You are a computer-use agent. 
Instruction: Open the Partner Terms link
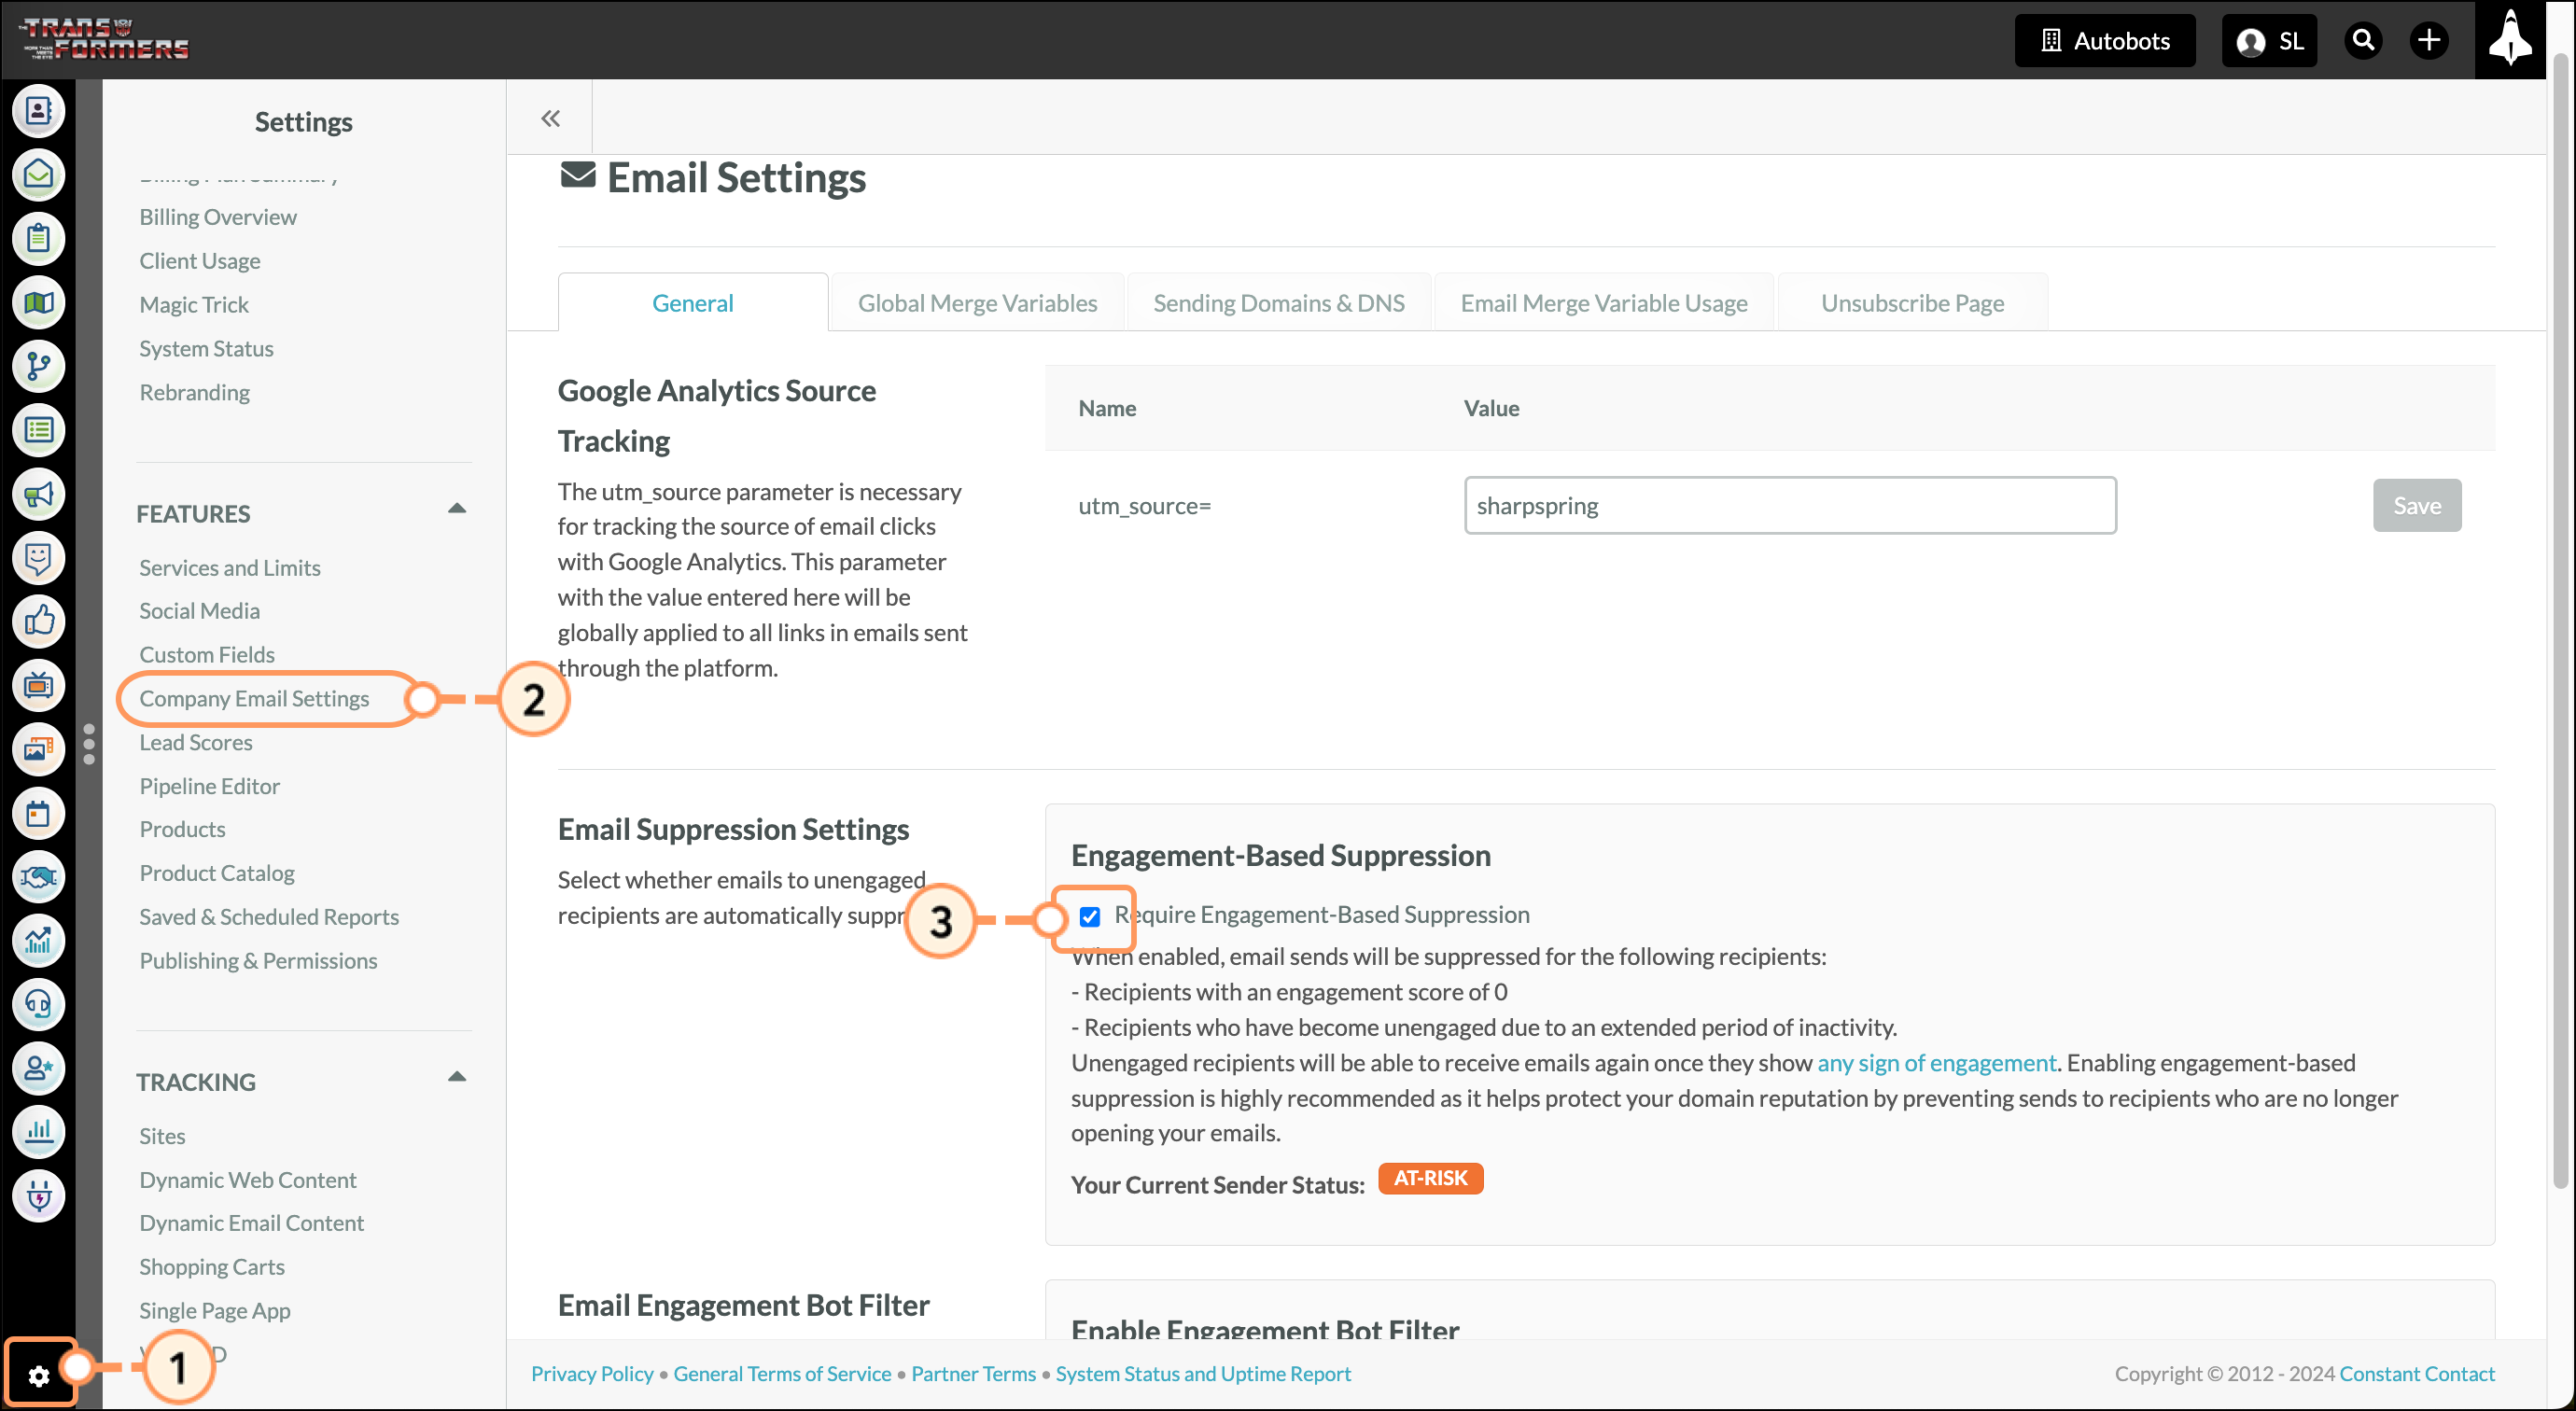pos(973,1374)
